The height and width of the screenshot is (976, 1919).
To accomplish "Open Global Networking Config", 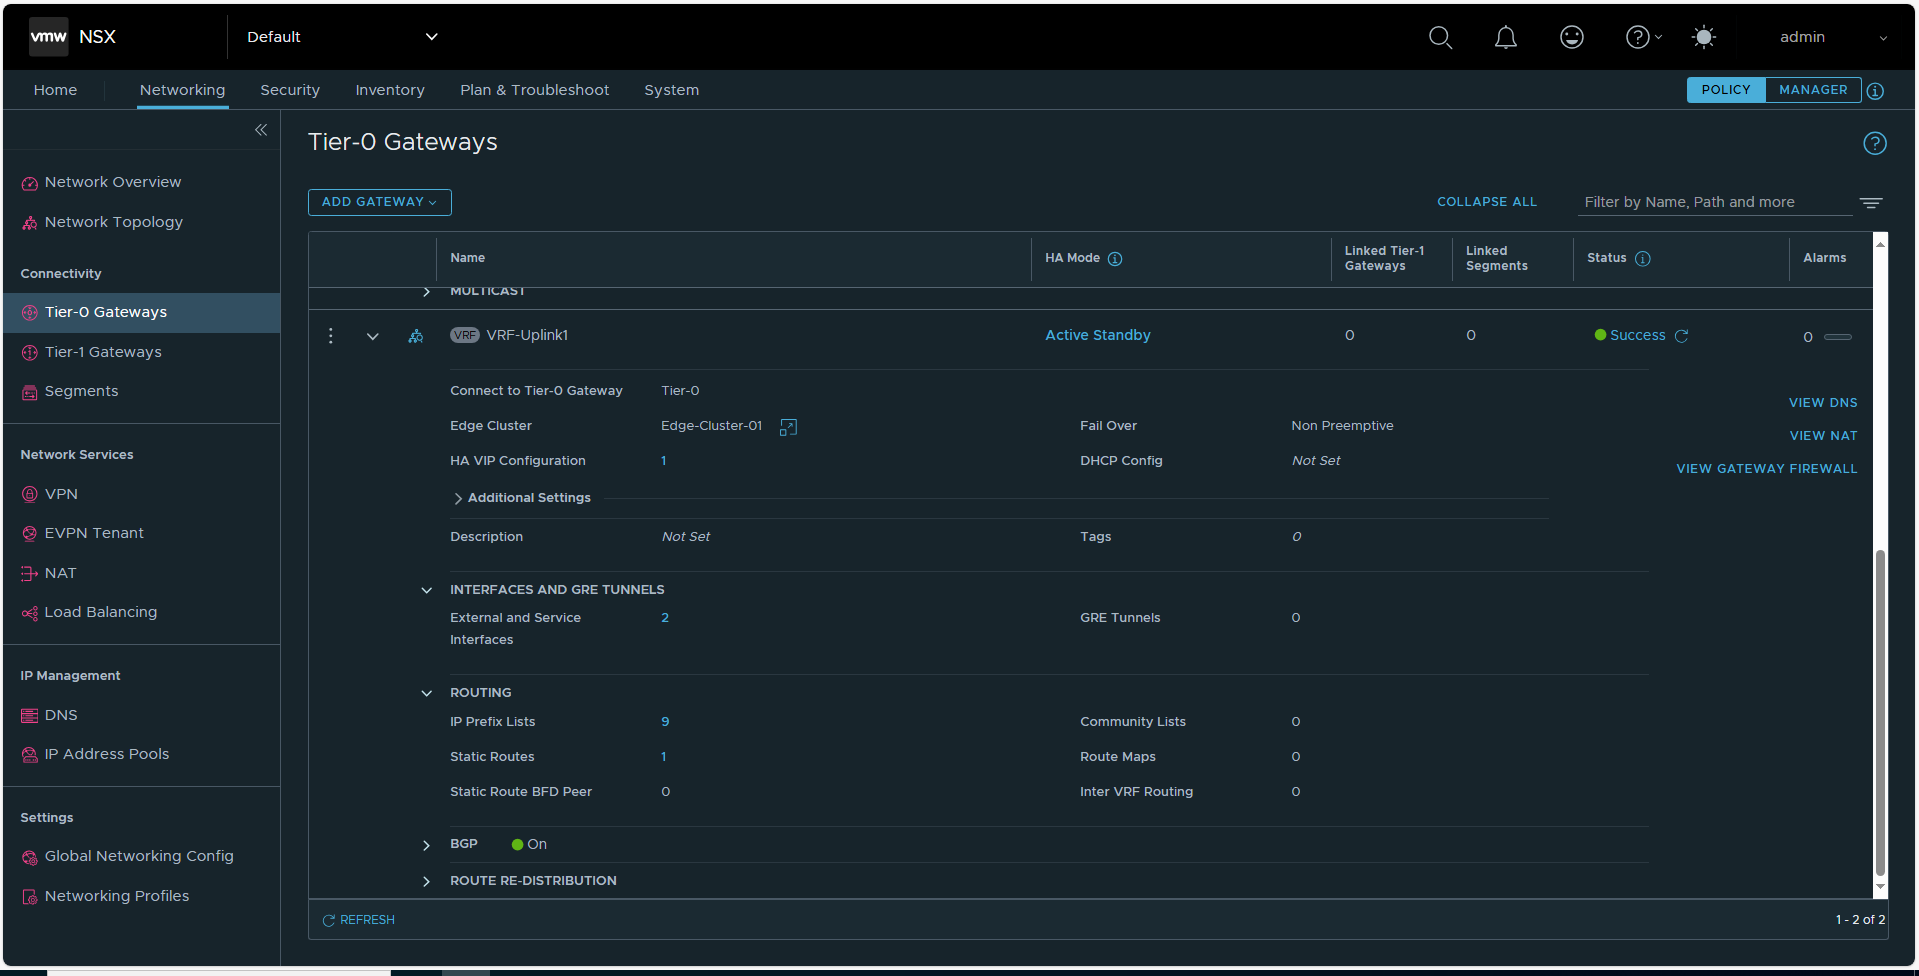I will pos(139,856).
